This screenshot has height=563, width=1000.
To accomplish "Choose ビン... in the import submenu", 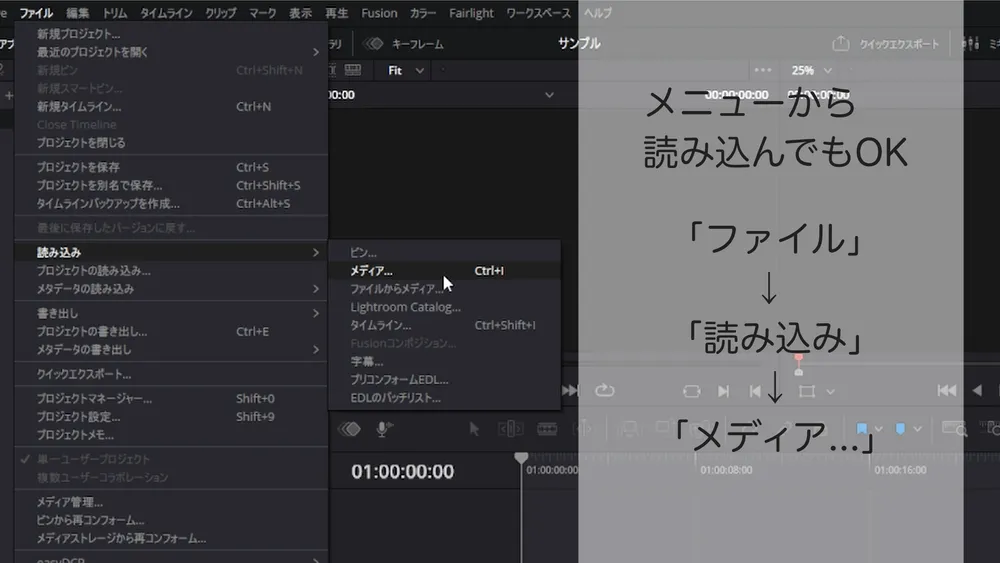I will click(x=445, y=252).
